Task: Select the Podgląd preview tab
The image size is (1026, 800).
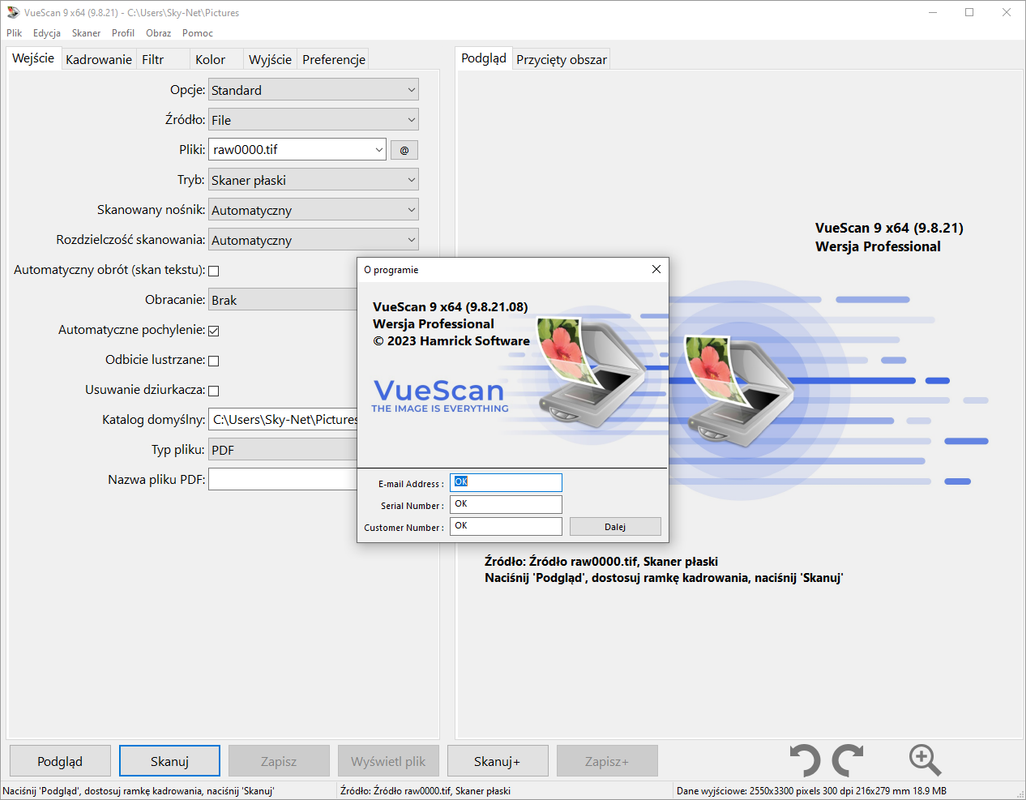Action: tap(484, 58)
